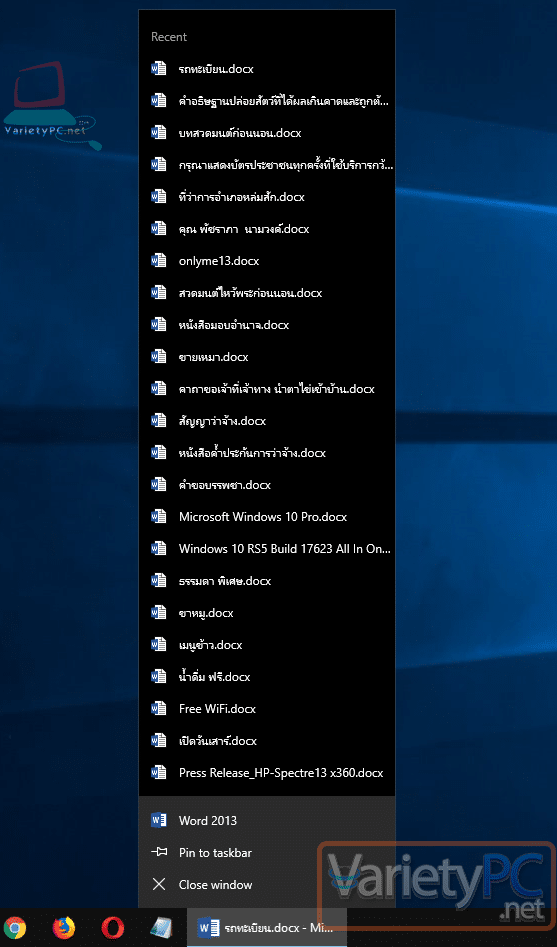This screenshot has height=947, width=557.
Task: Open recent file สัญญาว่าจ้าง.docx
Action: (x=267, y=420)
